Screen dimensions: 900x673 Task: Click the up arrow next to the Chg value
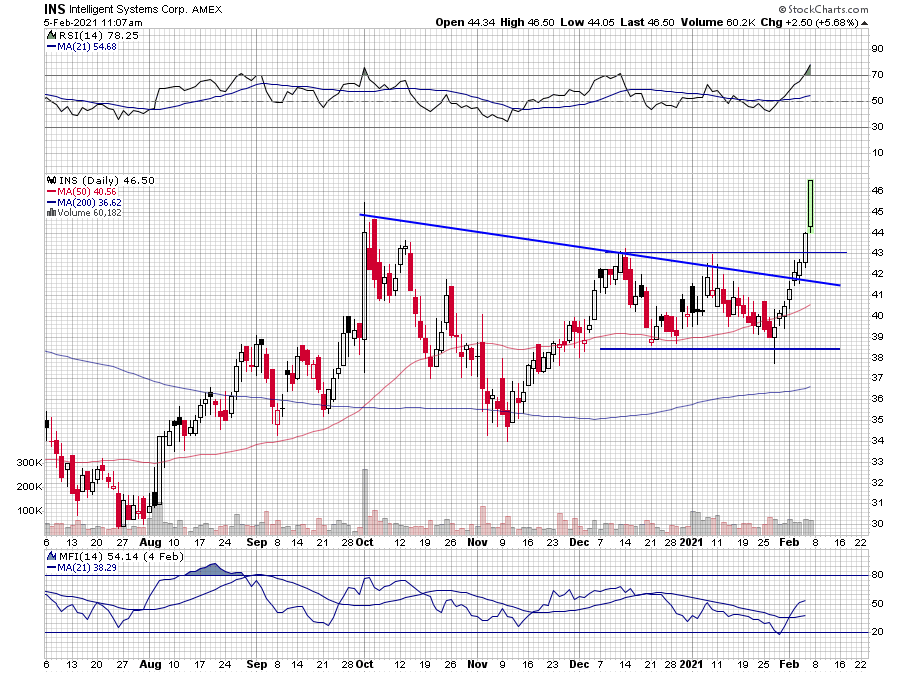864,23
